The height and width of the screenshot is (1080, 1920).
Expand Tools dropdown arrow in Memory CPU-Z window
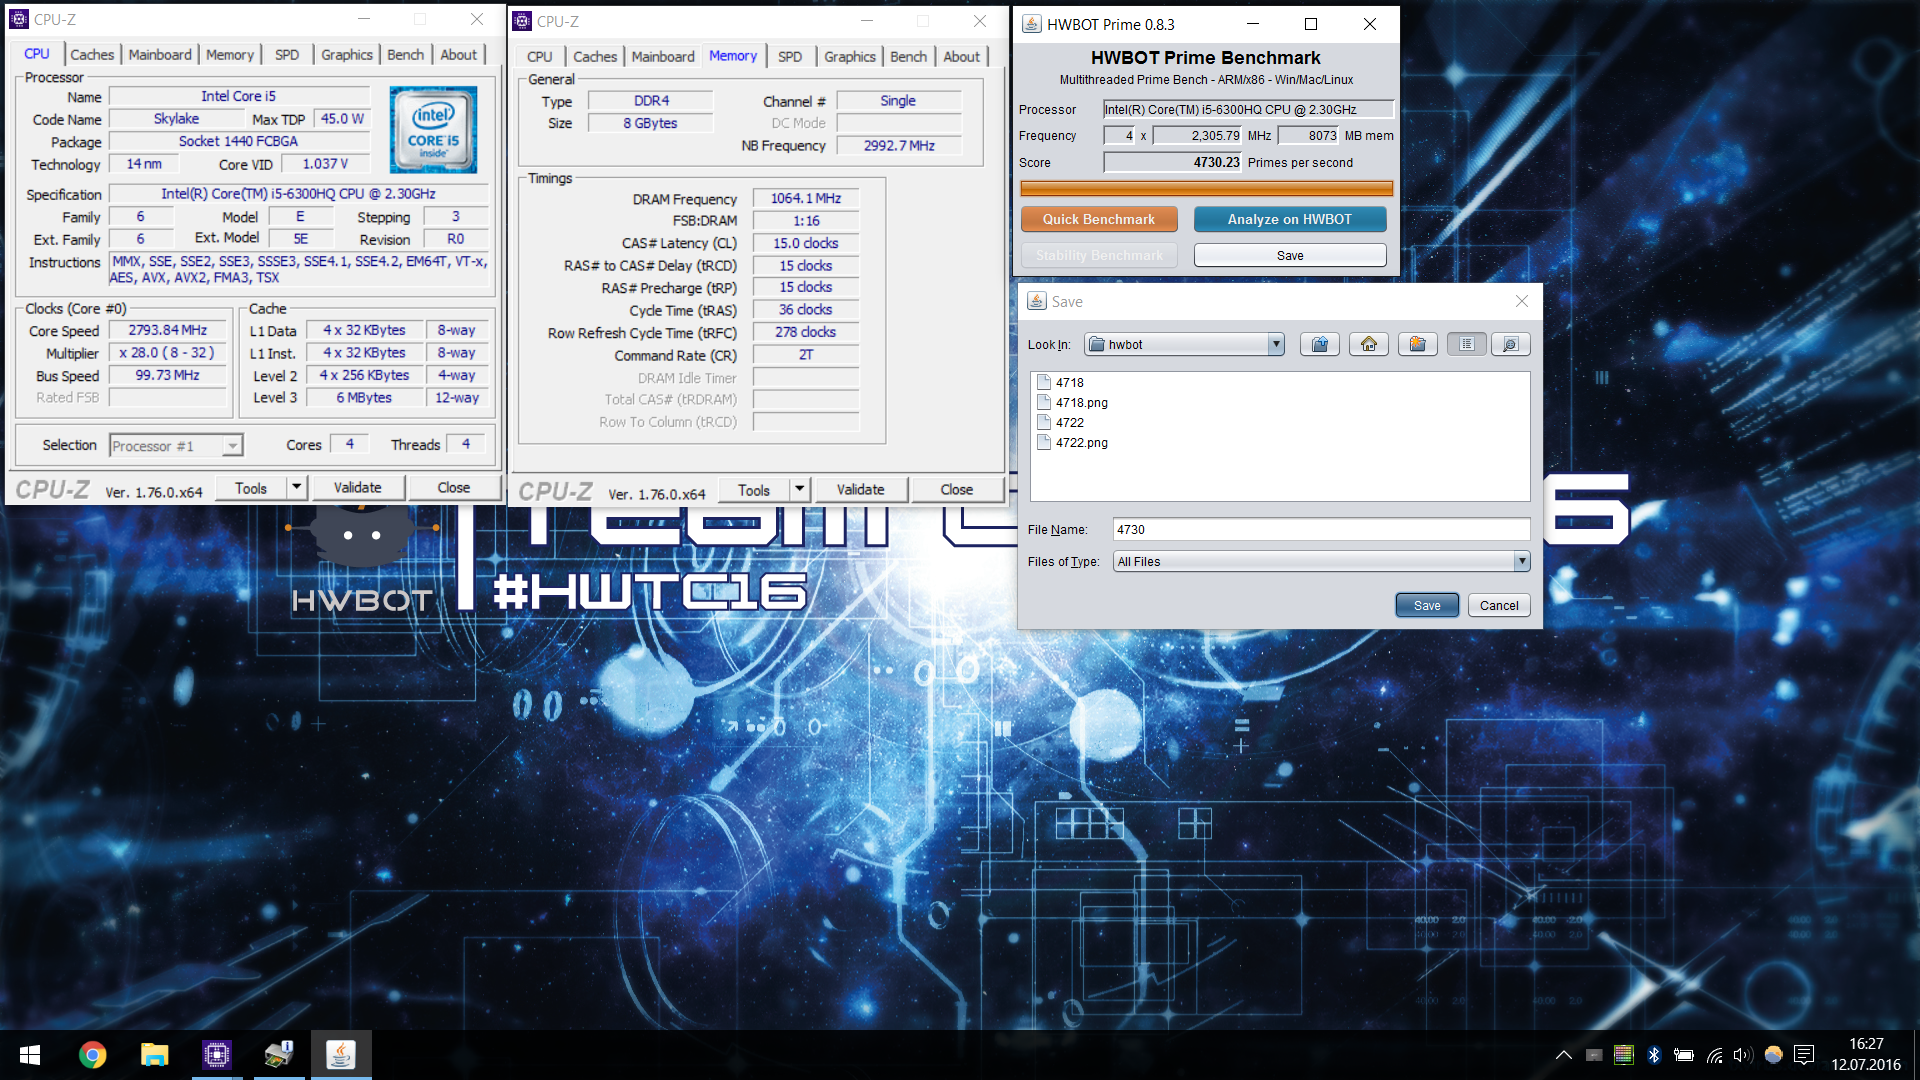tap(799, 490)
